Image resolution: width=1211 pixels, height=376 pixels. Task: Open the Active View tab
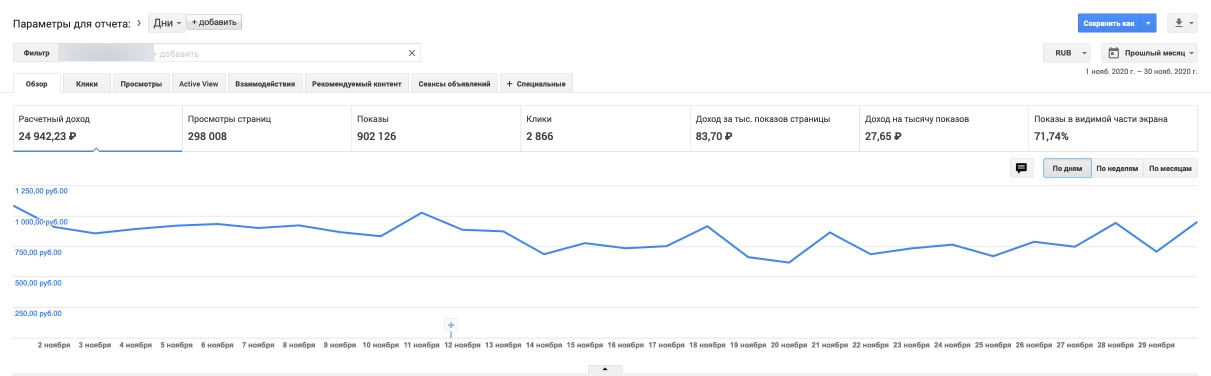click(x=199, y=84)
